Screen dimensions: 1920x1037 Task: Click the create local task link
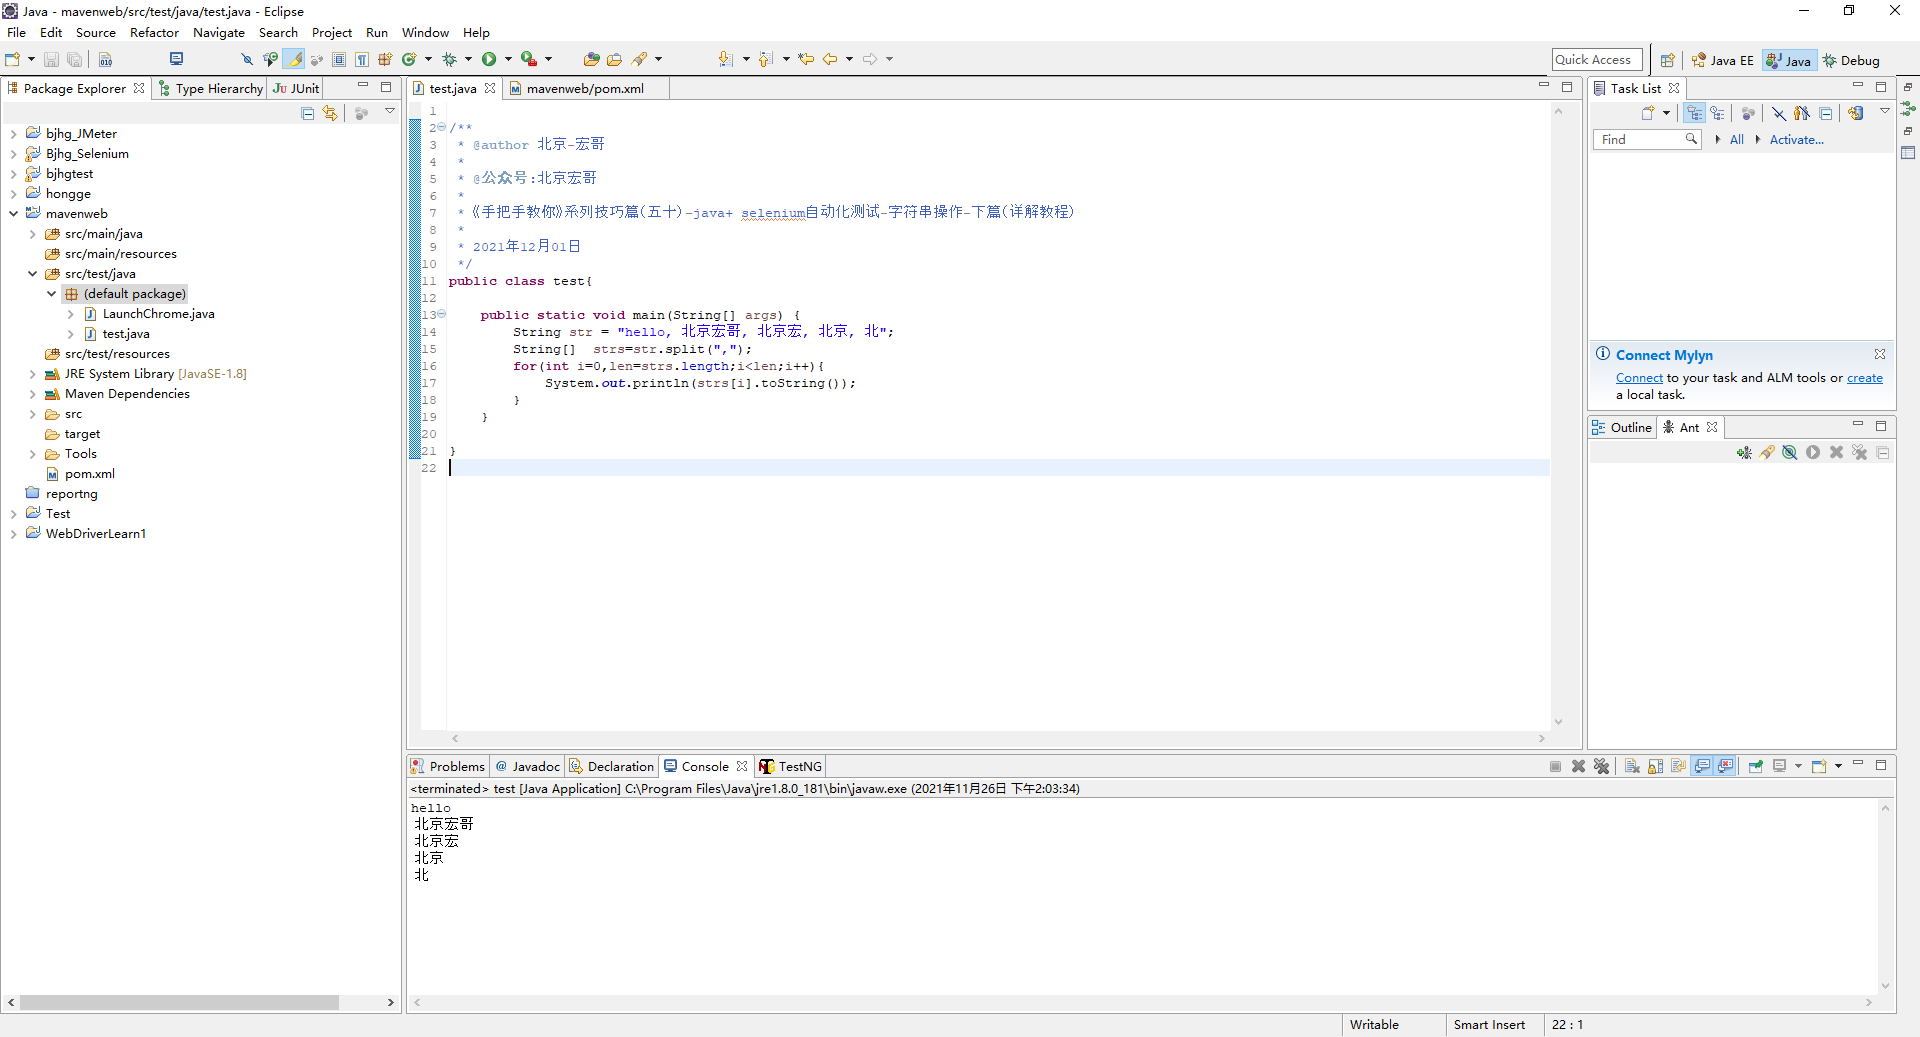(x=1864, y=378)
